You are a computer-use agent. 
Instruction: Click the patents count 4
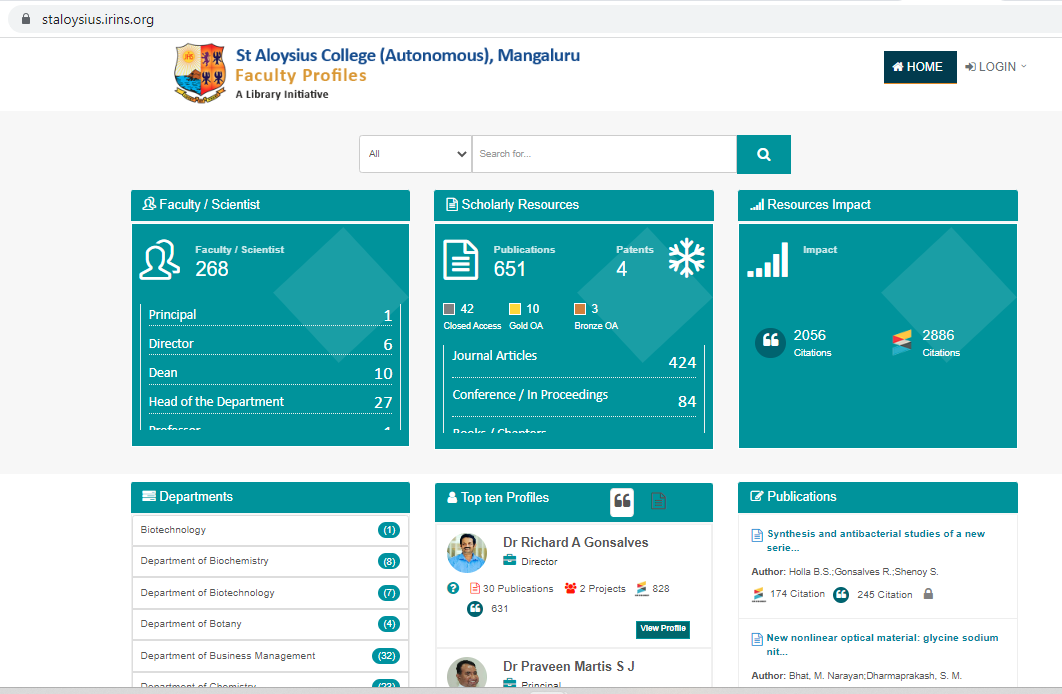point(622,269)
